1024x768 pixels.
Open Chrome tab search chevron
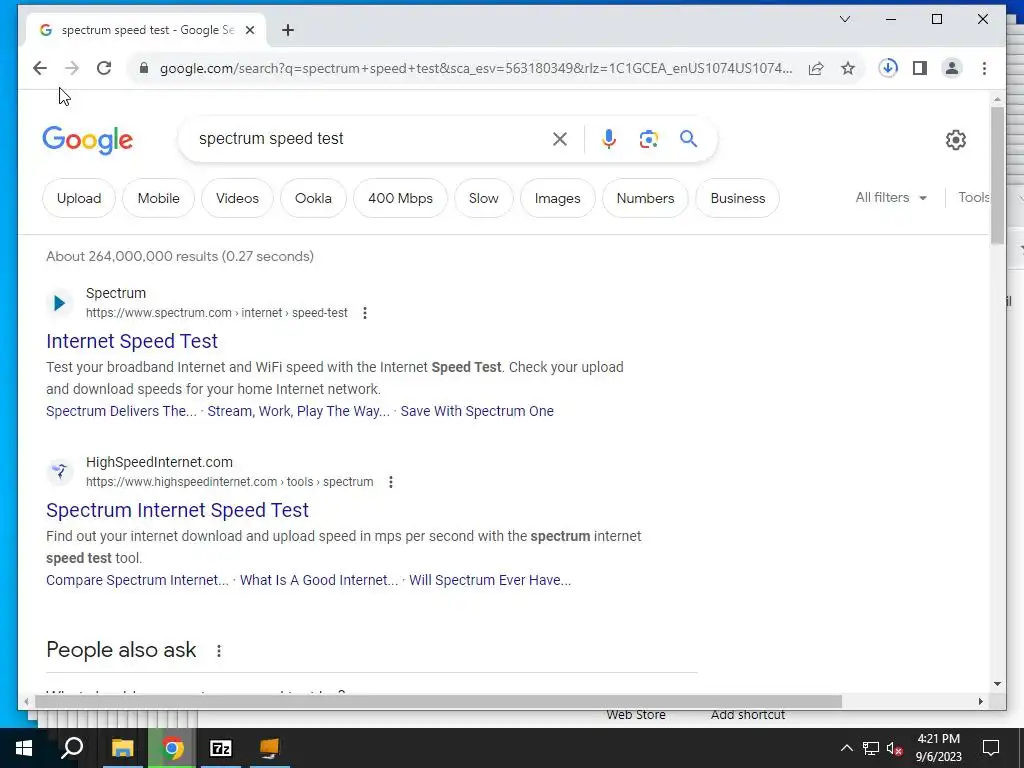(844, 19)
